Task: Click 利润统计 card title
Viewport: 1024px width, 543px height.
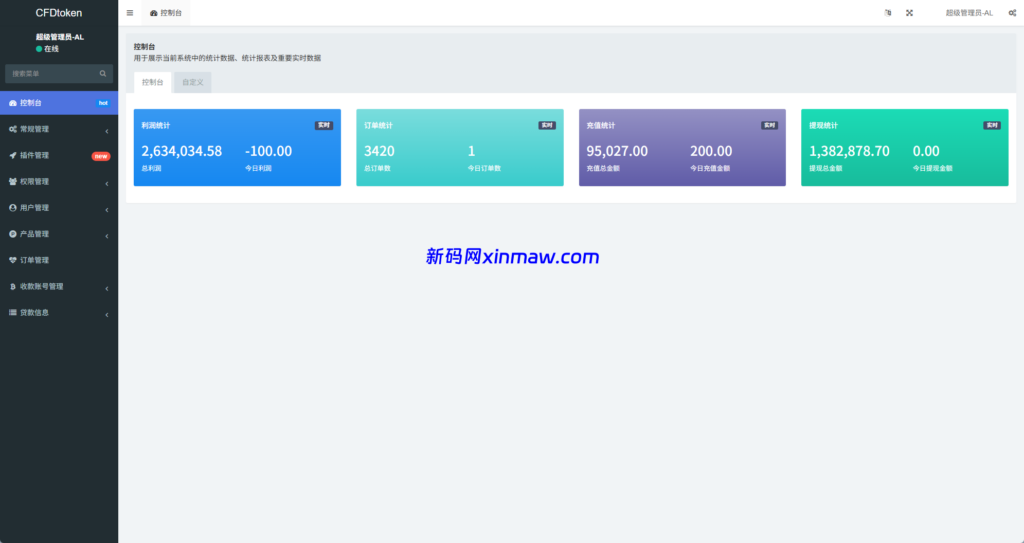Action: [155, 125]
